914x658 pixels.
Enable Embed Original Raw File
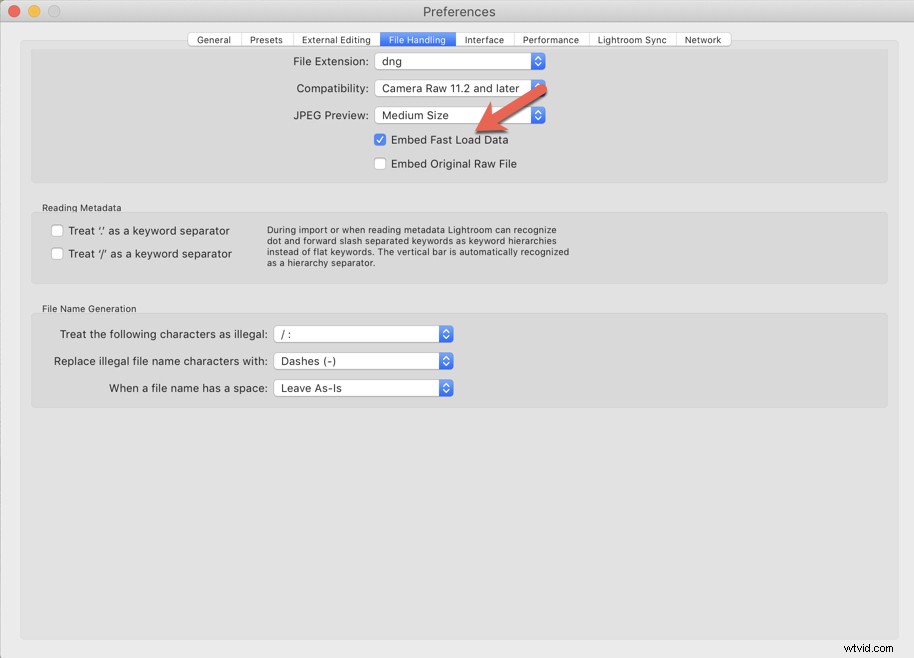tap(380, 163)
